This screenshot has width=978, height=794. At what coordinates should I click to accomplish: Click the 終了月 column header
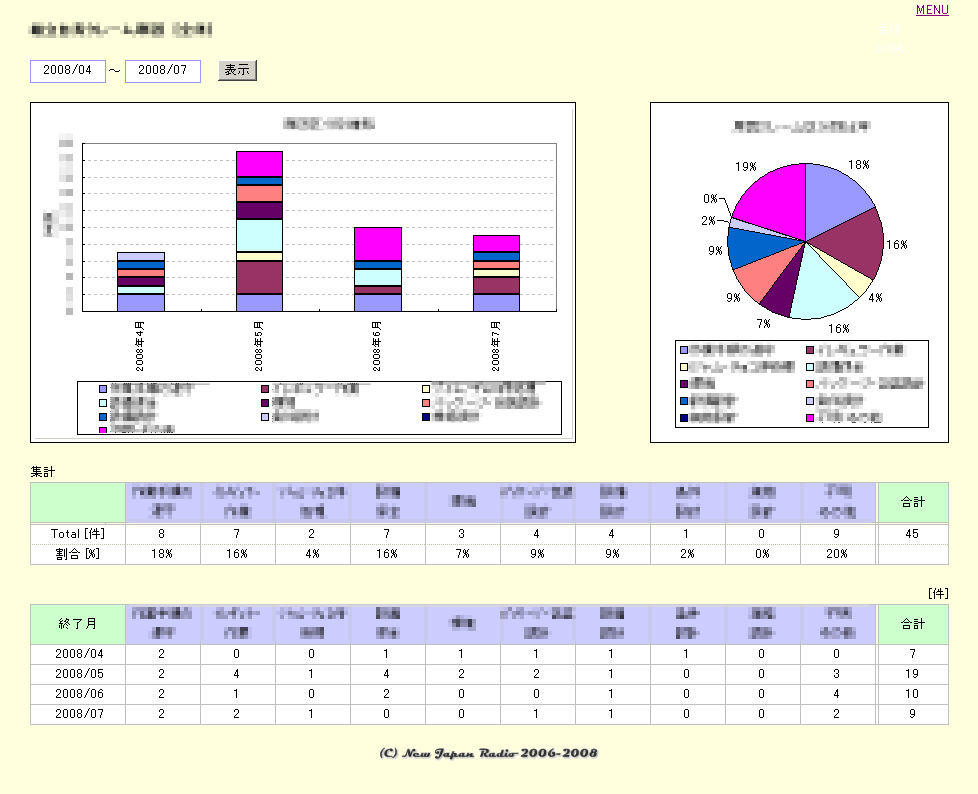coord(78,624)
